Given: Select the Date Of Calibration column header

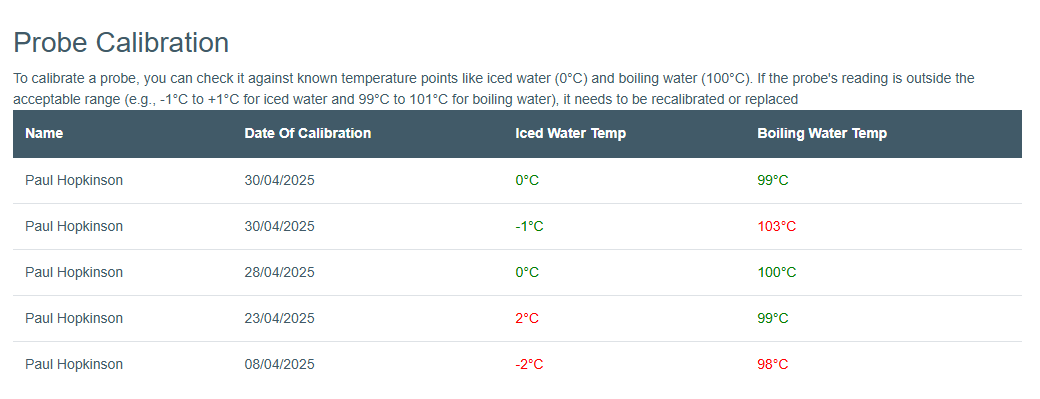Looking at the screenshot, I should (308, 133).
